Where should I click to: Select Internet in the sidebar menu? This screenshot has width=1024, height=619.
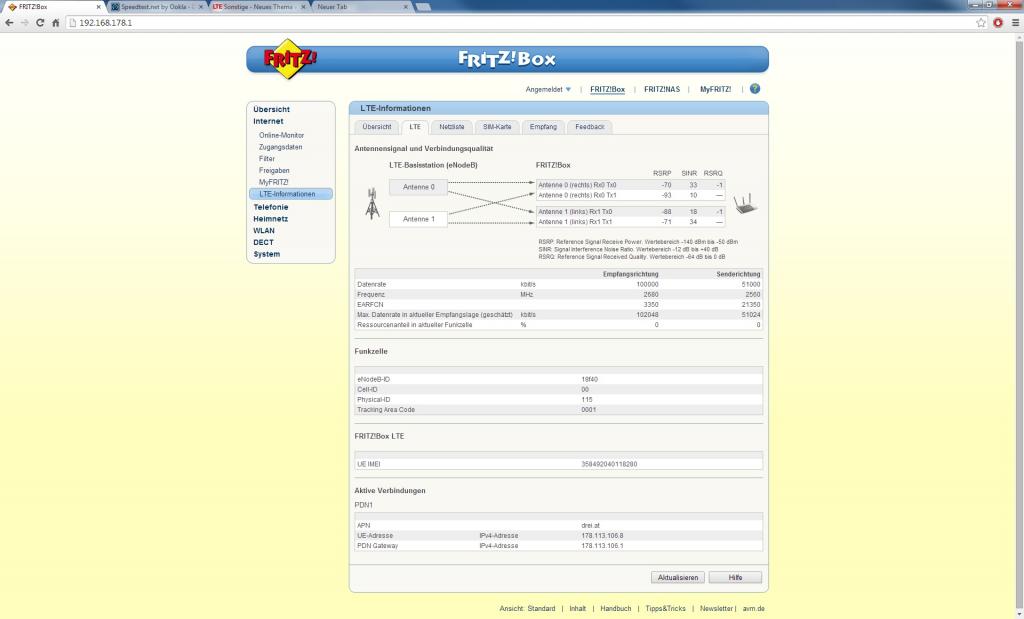click(x=268, y=121)
